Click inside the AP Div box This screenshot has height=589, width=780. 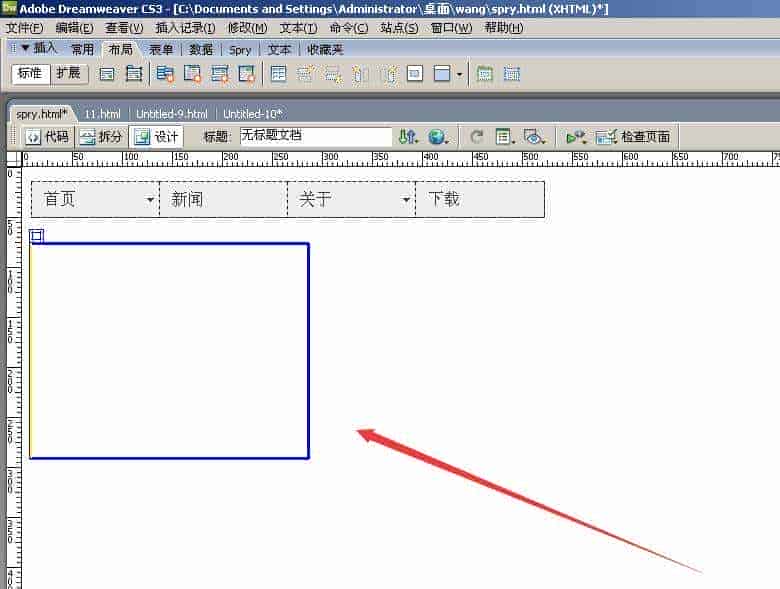pos(170,351)
